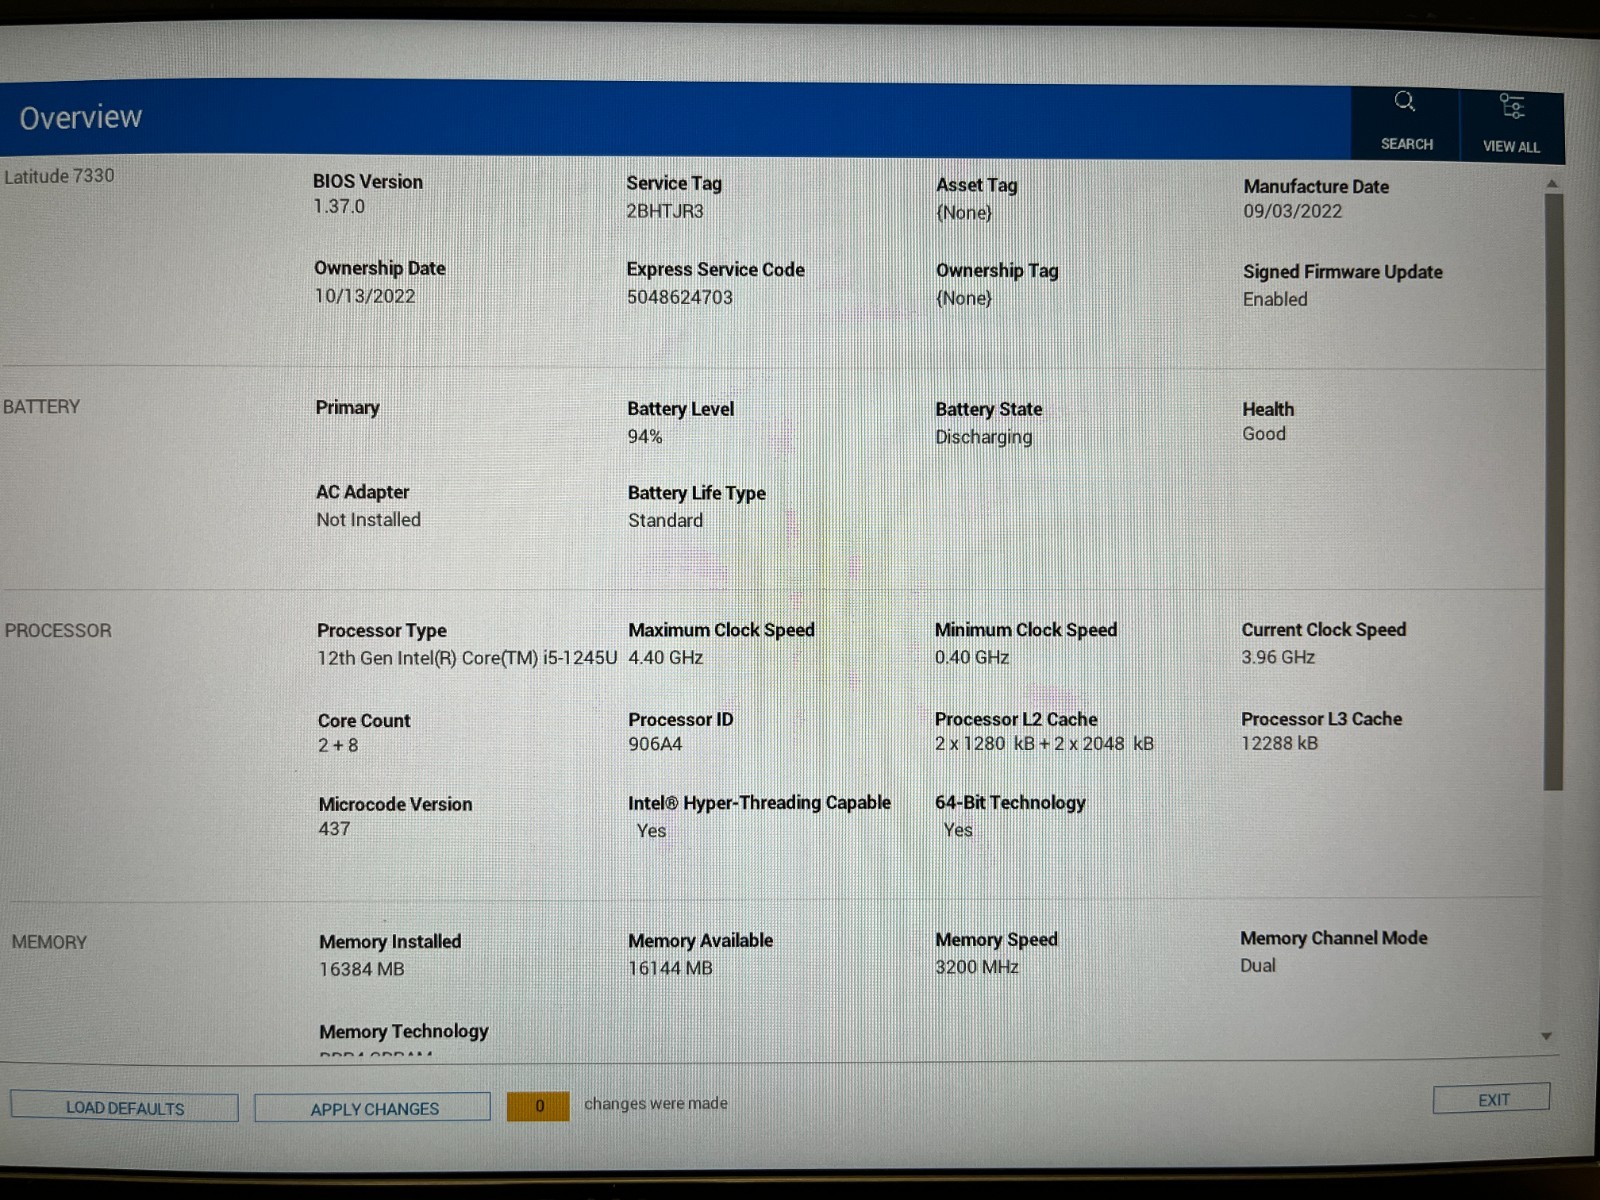Click the Asset Tag label
Screen dimensions: 1600x1200
point(977,185)
